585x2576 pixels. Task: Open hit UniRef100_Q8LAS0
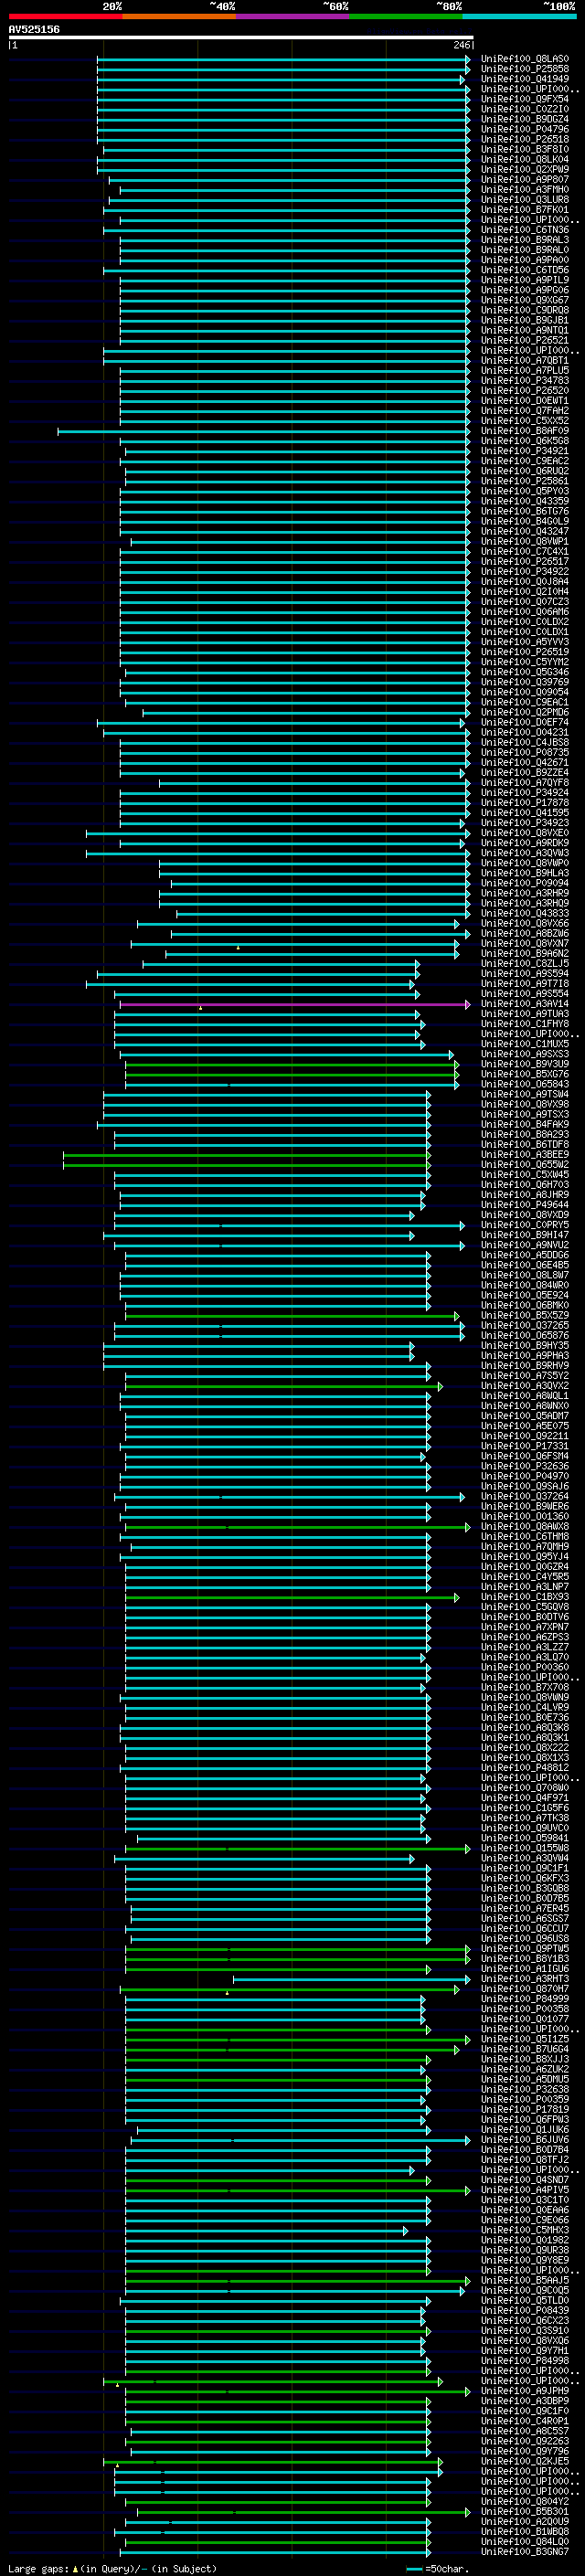(x=524, y=59)
